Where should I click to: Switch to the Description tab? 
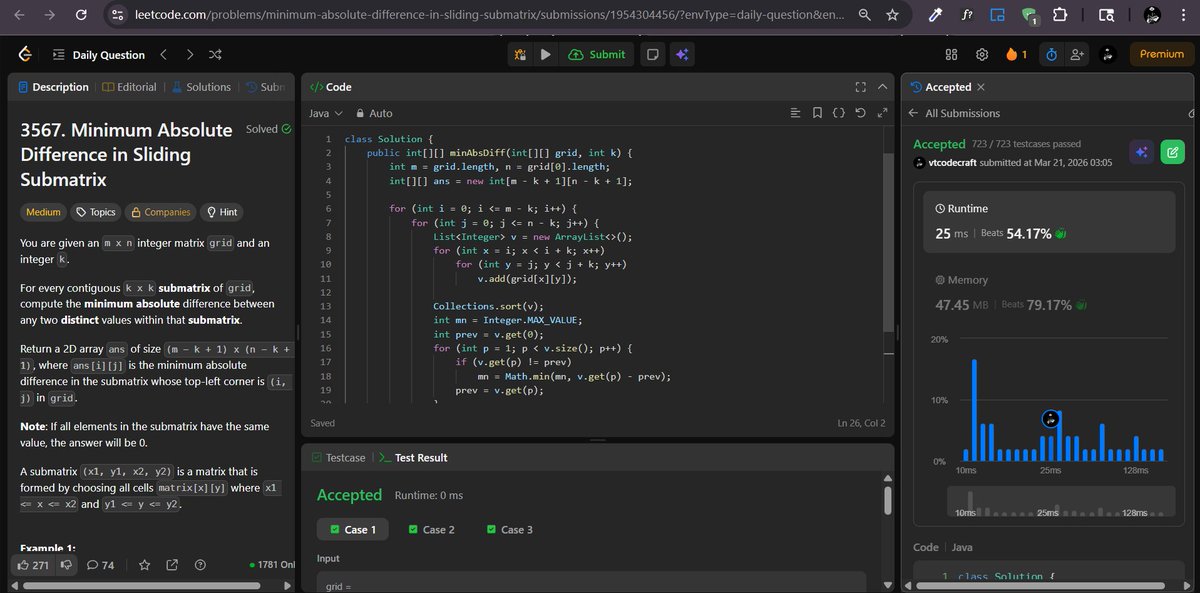[x=53, y=87]
